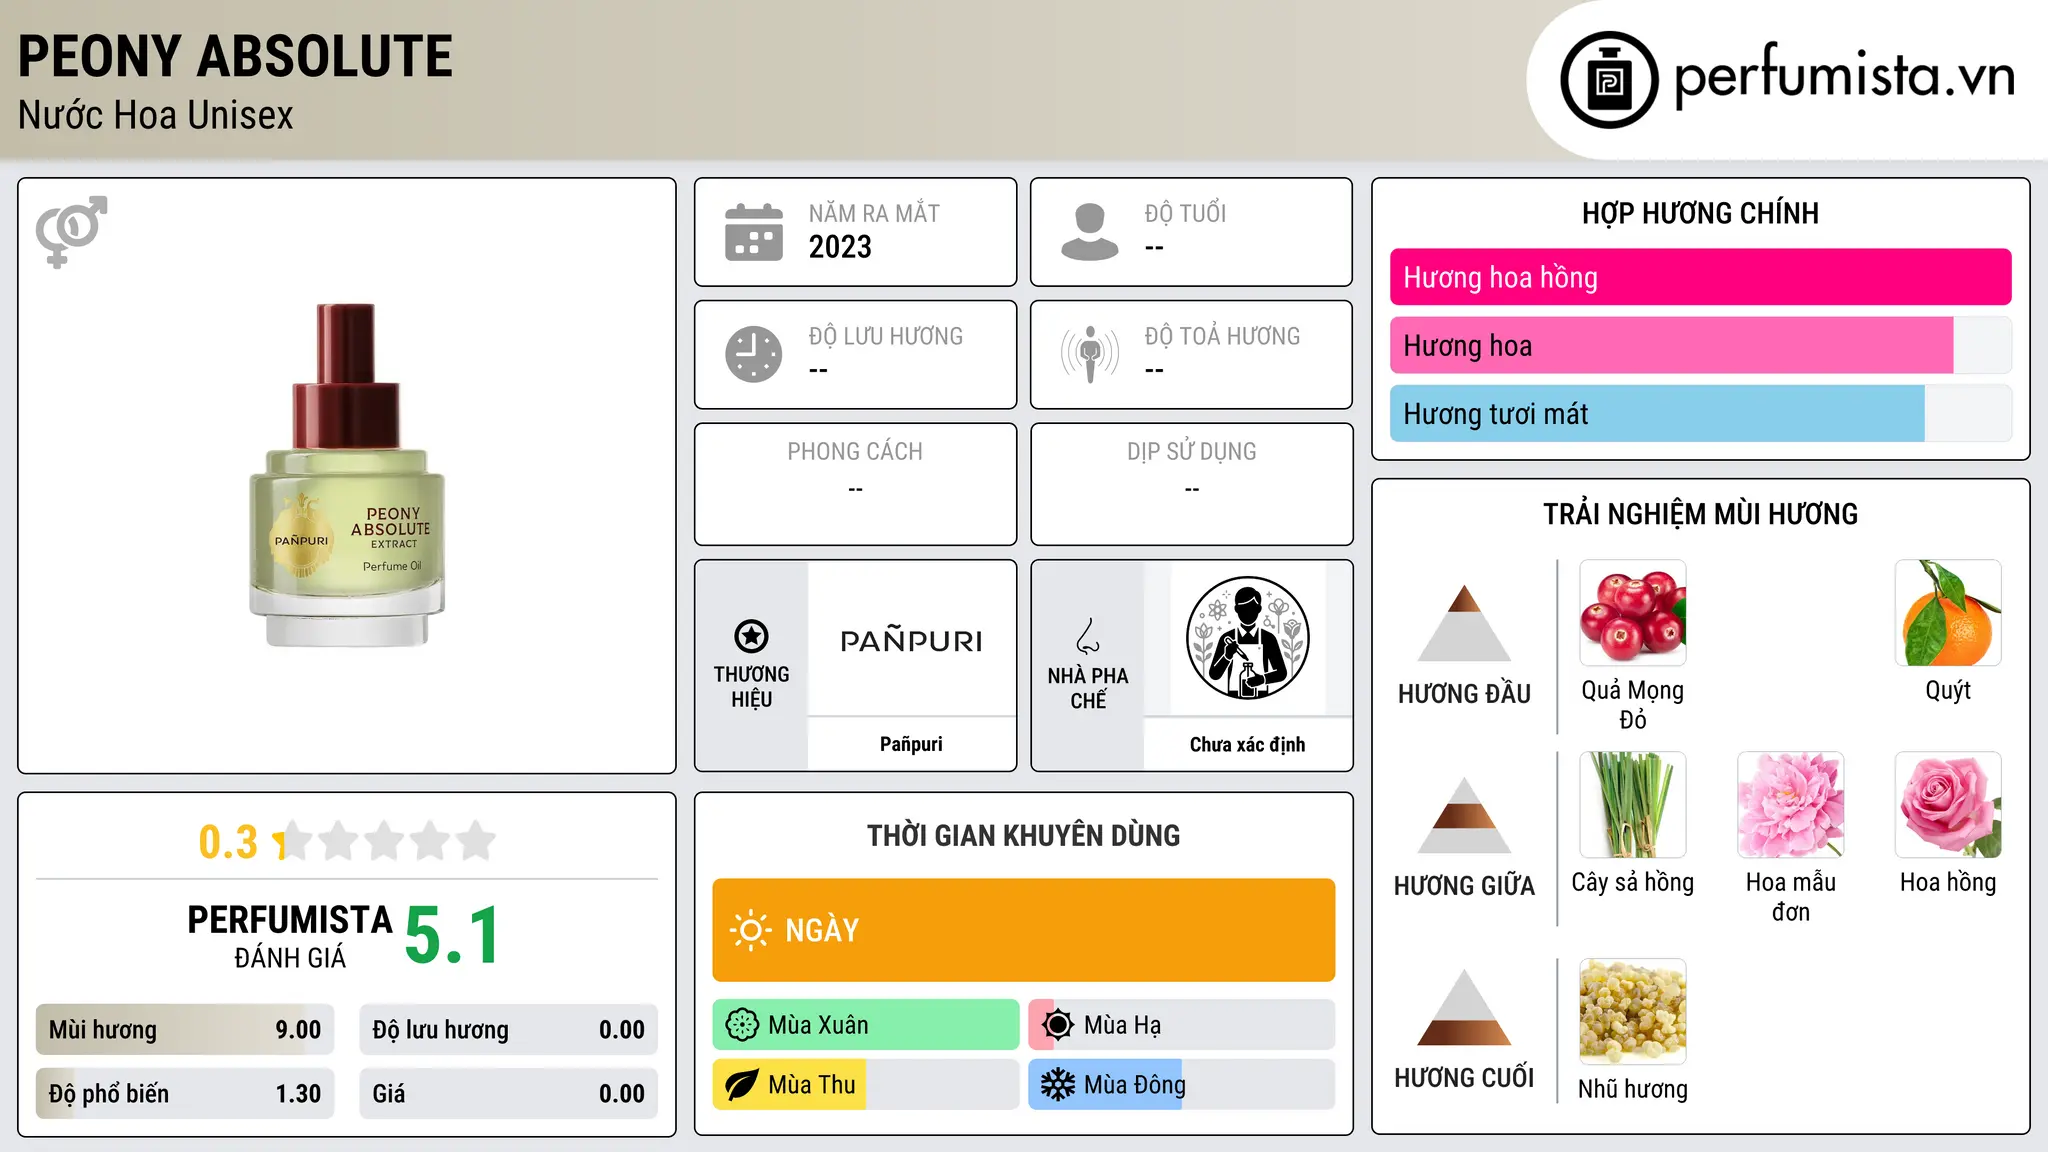Click the sun icon for Mùa Hạ
The width and height of the screenshot is (2048, 1152).
point(1058,1025)
